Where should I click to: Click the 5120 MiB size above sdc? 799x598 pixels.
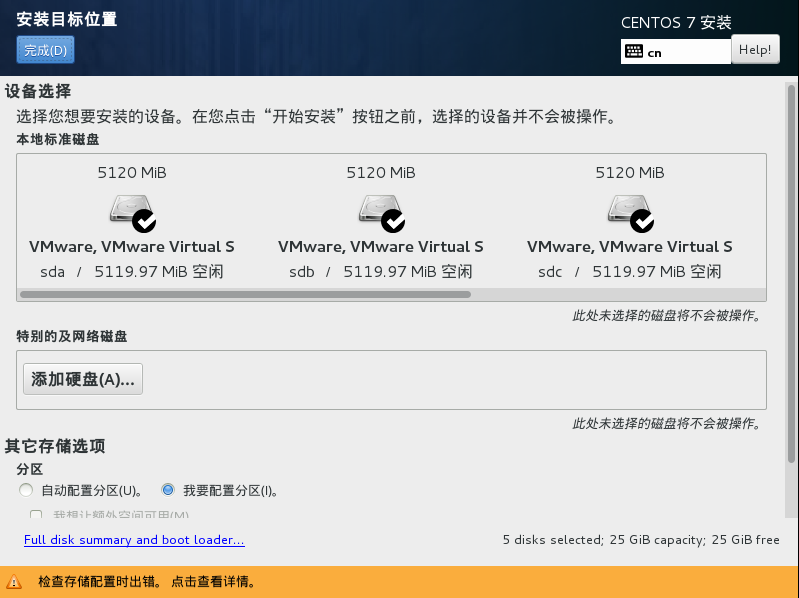[x=630, y=173]
